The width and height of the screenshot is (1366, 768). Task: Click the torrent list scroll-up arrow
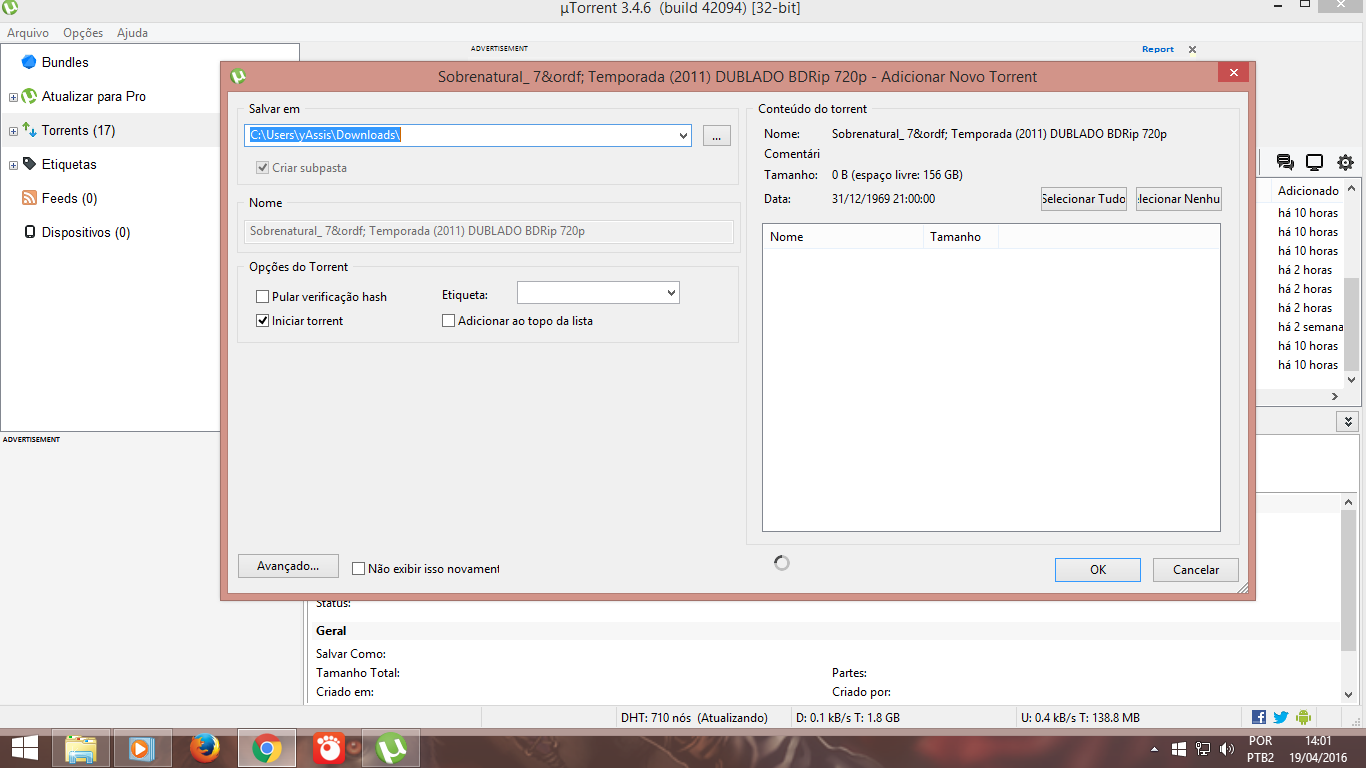point(1352,188)
